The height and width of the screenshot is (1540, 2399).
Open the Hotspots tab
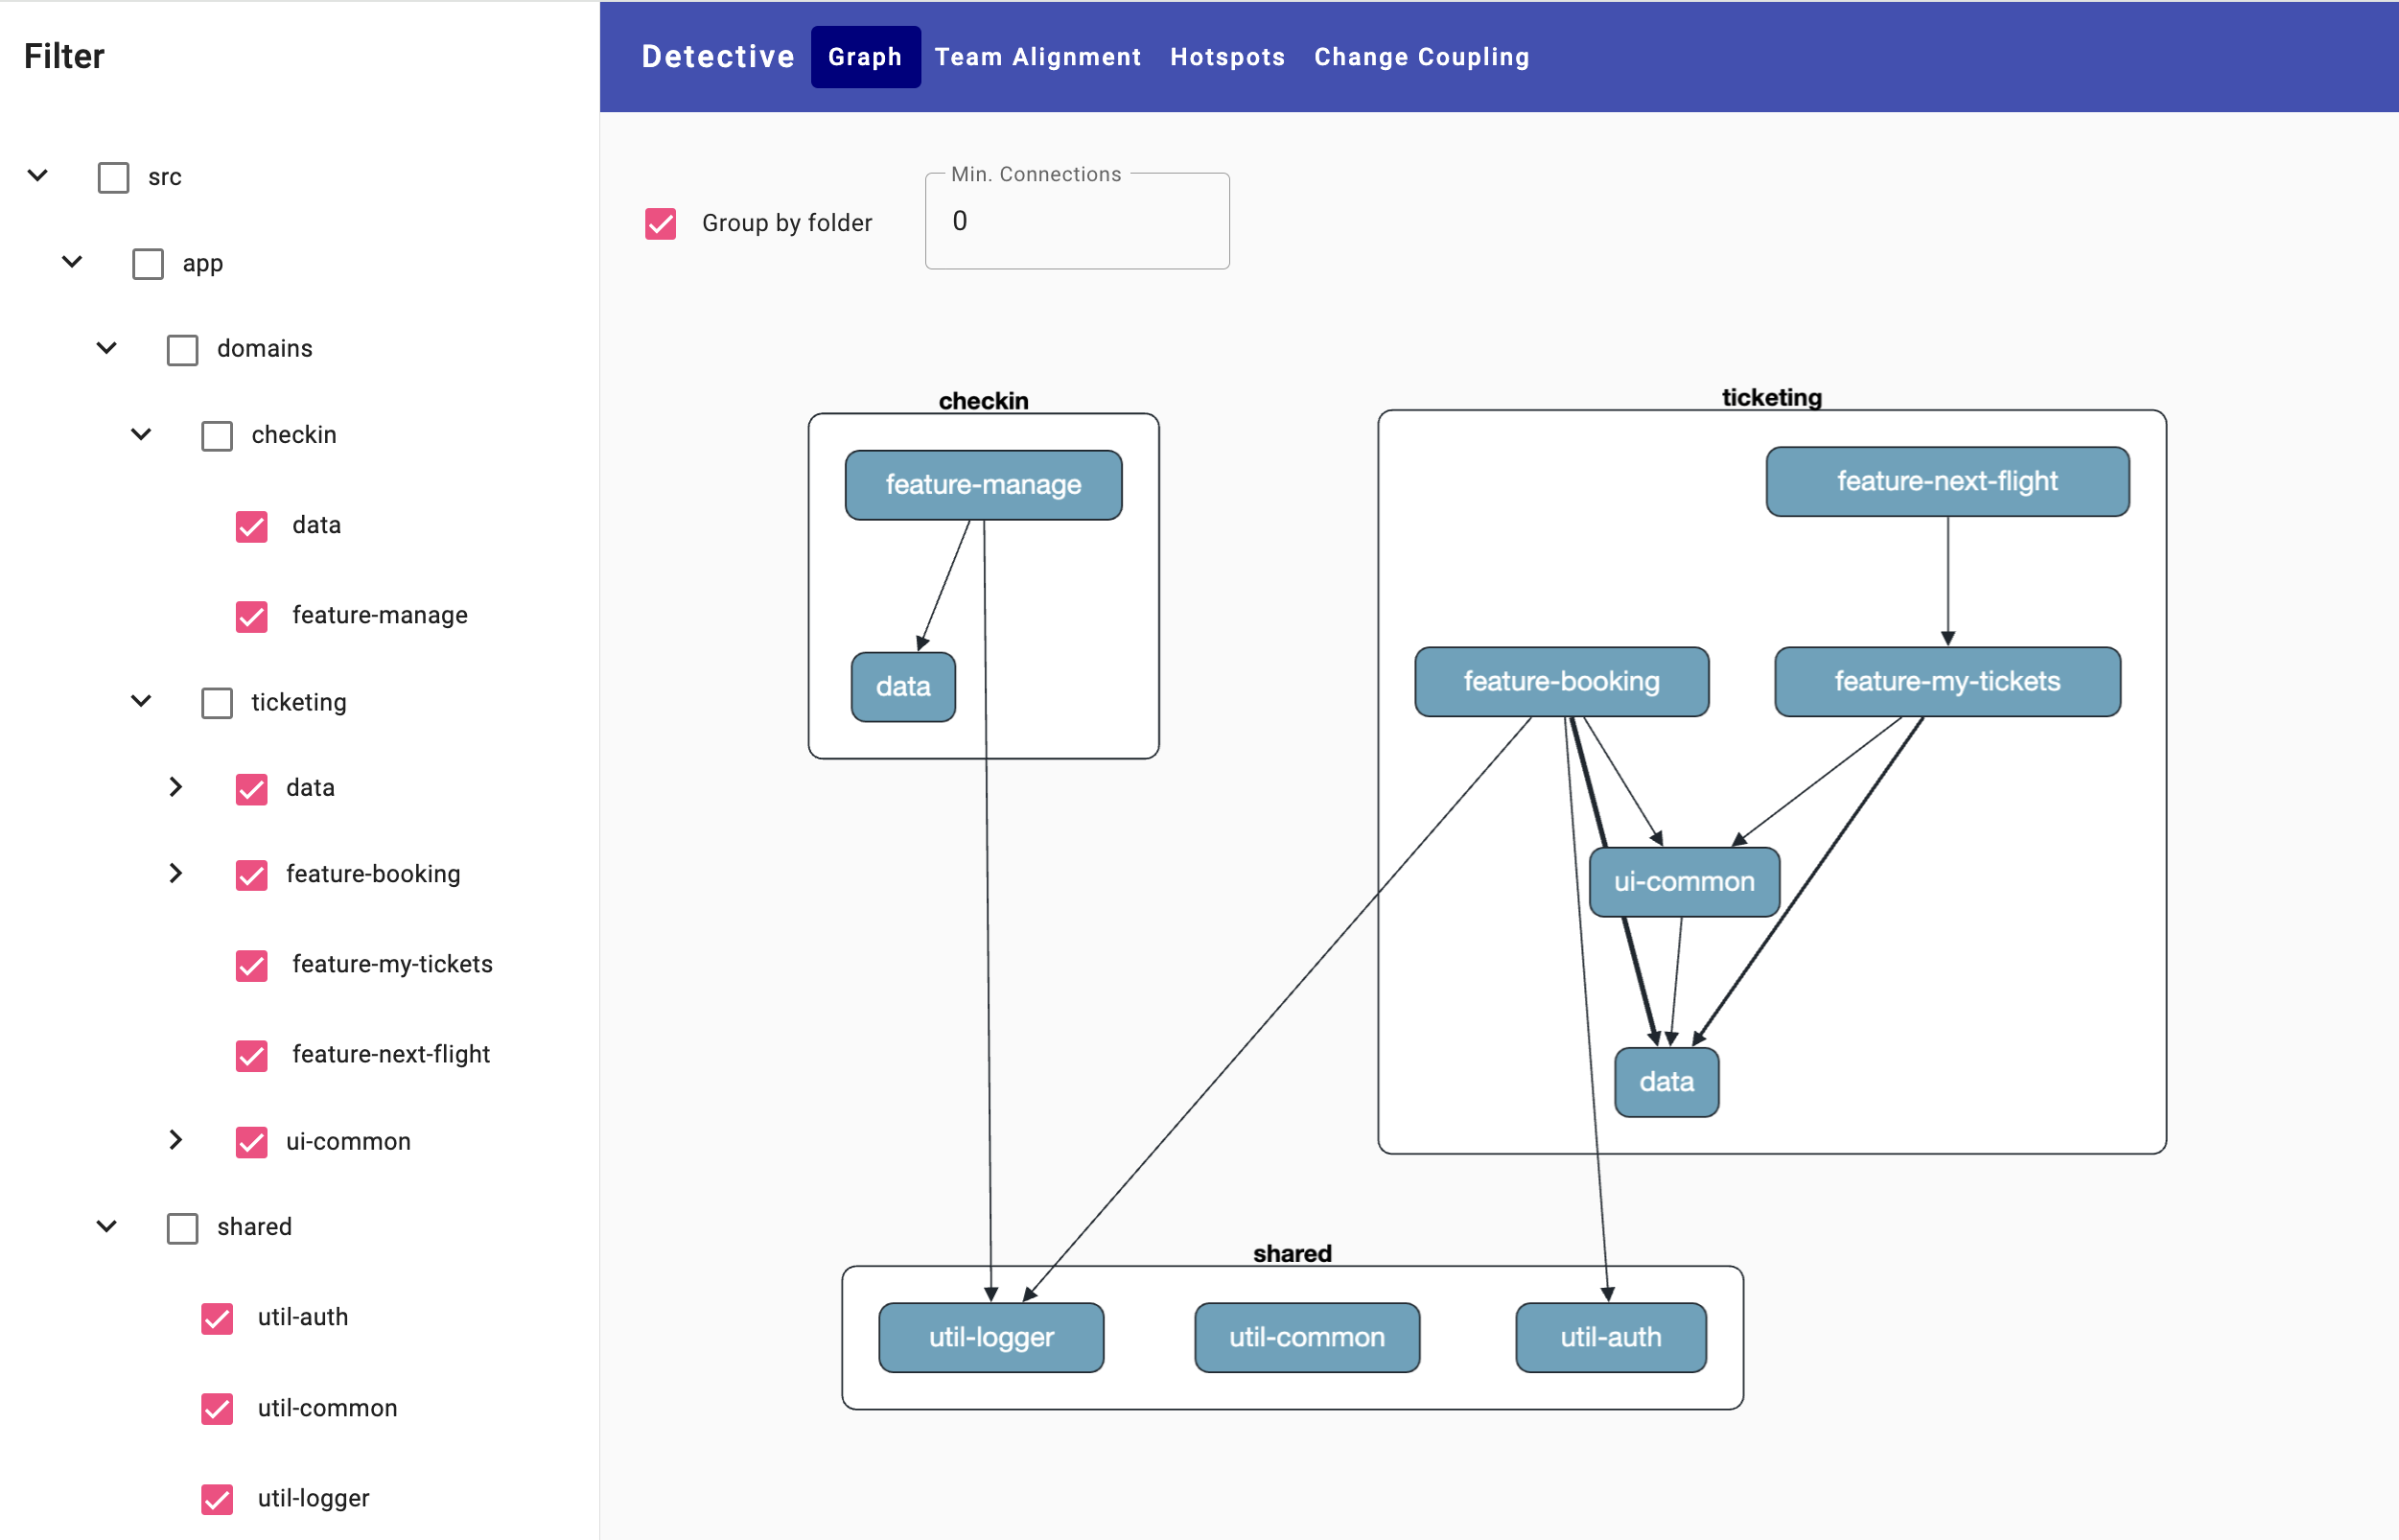point(1227,57)
